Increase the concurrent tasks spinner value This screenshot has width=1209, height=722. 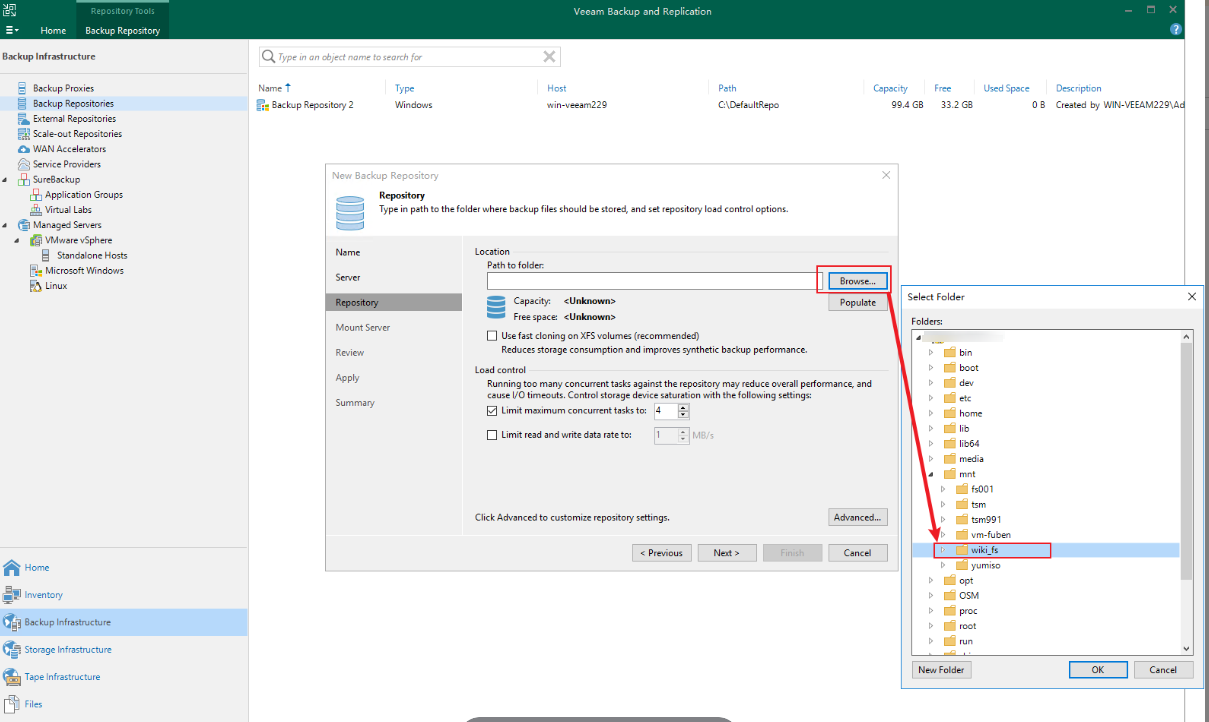(x=684, y=407)
